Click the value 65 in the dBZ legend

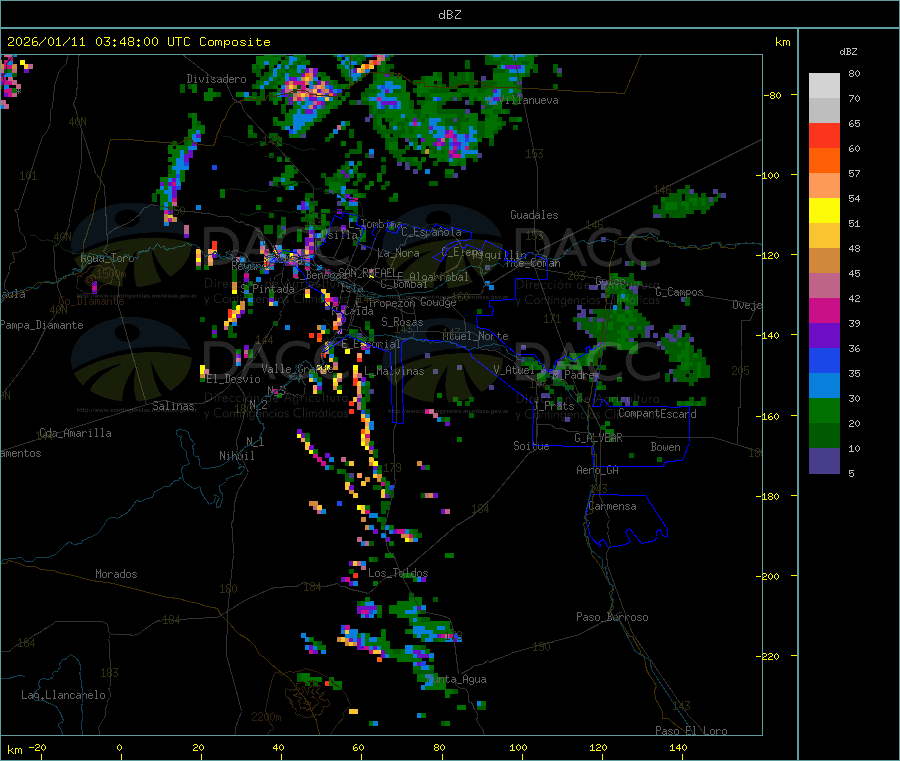tap(854, 123)
